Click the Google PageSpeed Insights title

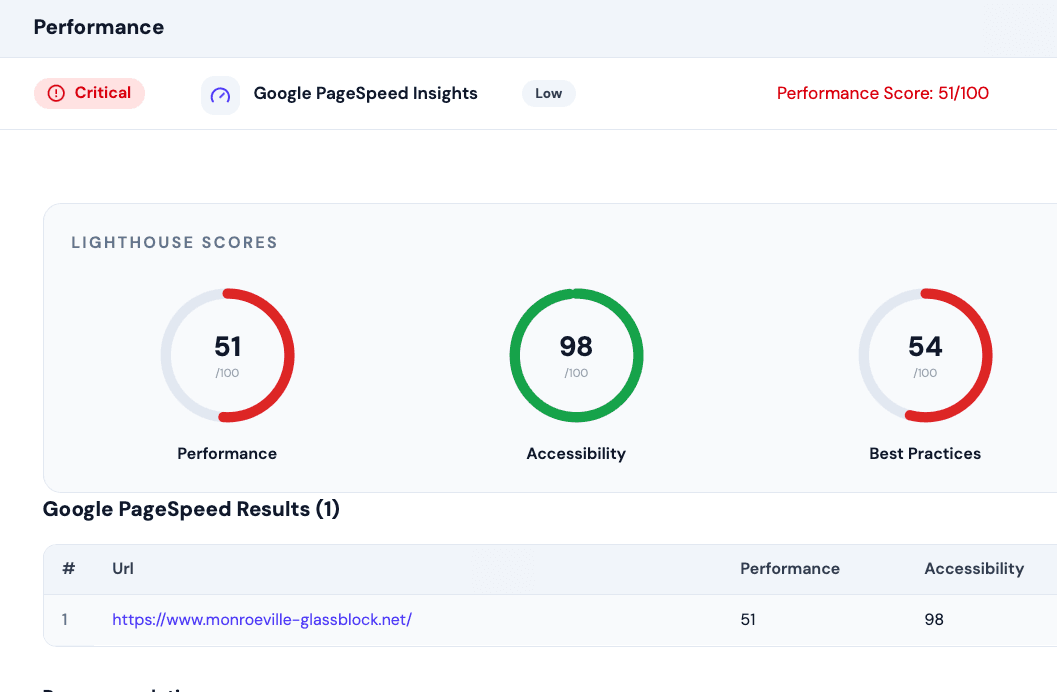pyautogui.click(x=365, y=93)
